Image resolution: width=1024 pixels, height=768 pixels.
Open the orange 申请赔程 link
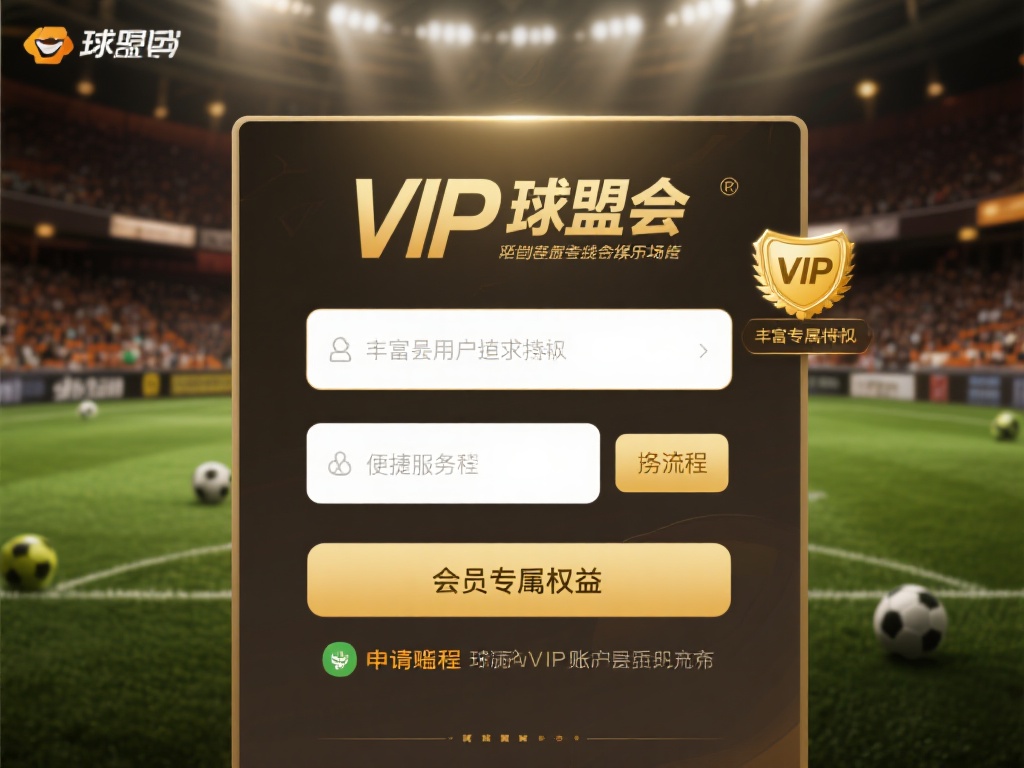pyautogui.click(x=413, y=660)
